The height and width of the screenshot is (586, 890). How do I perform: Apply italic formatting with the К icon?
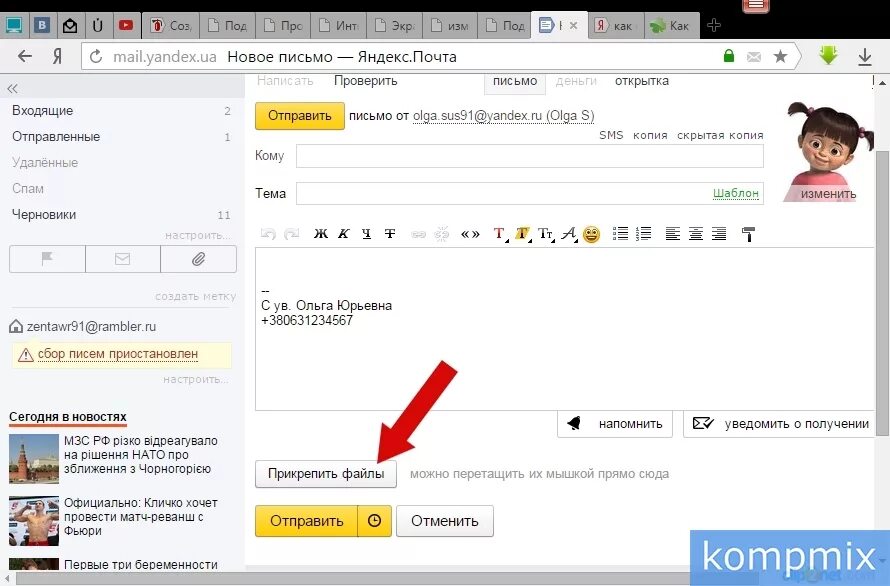[x=343, y=233]
